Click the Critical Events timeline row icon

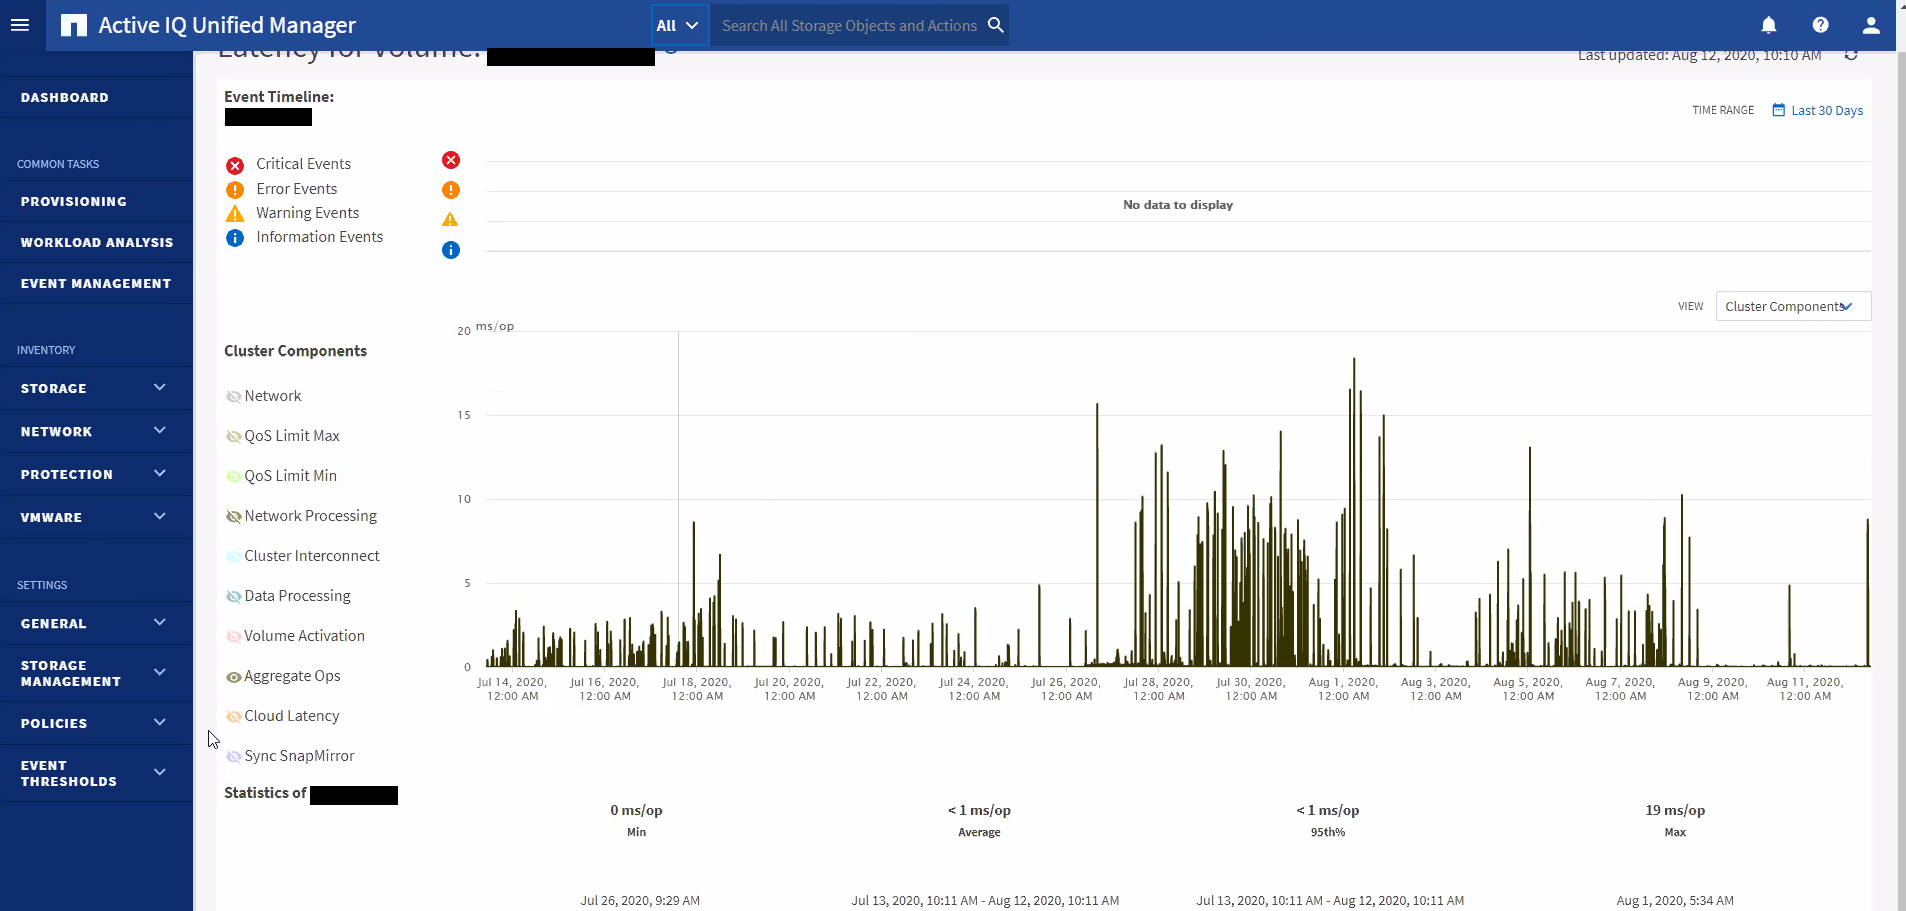451,160
